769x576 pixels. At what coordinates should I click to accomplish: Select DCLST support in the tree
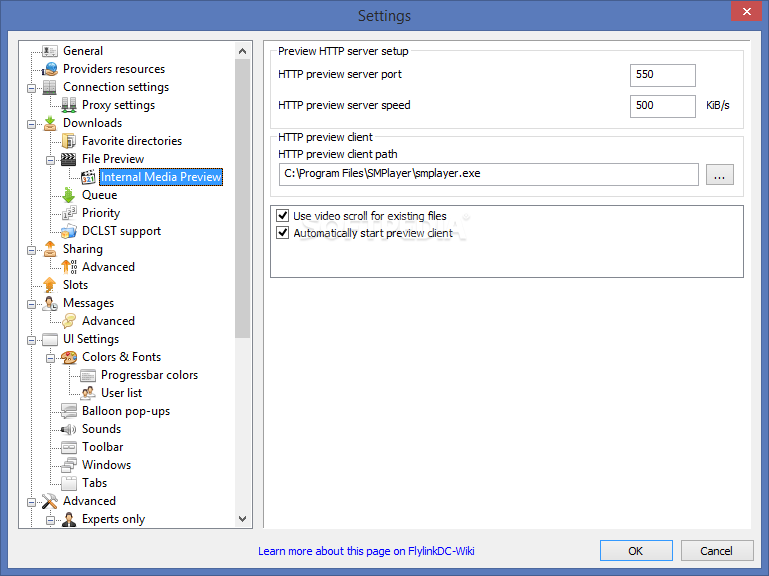121,231
